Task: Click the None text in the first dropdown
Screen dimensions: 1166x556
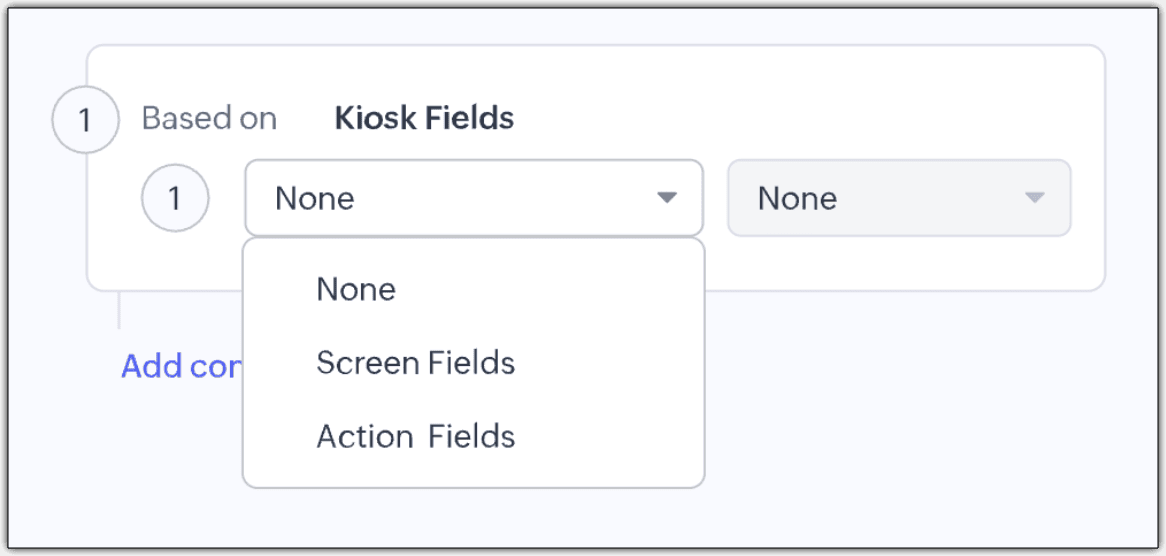Action: click(x=315, y=198)
